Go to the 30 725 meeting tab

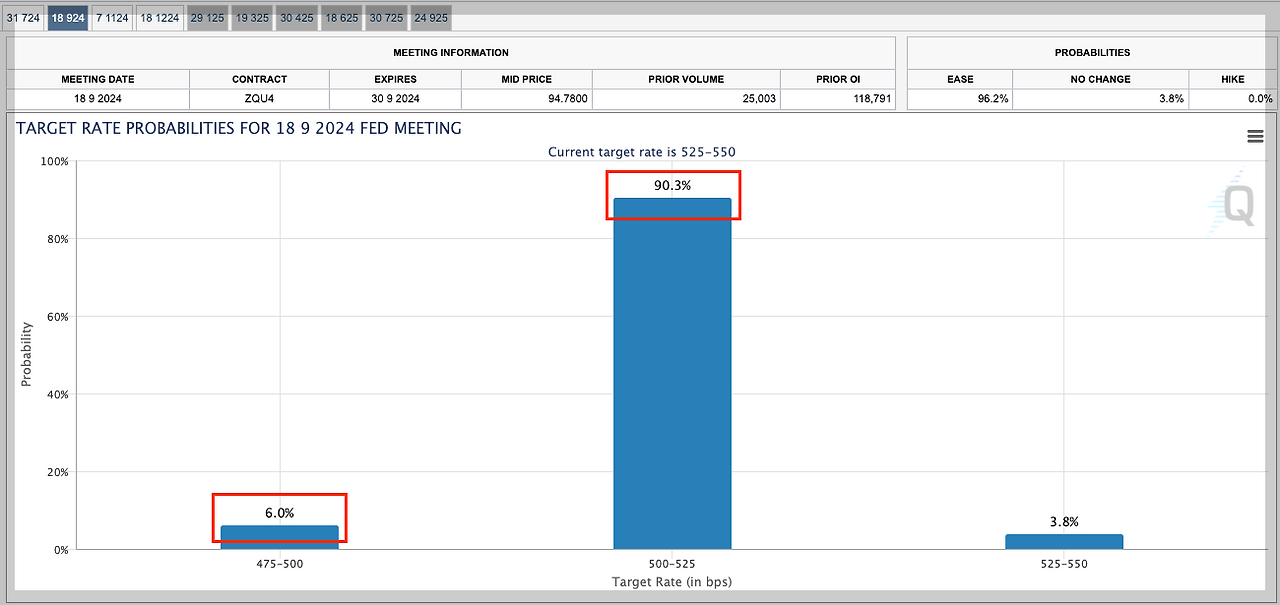[x=386, y=18]
